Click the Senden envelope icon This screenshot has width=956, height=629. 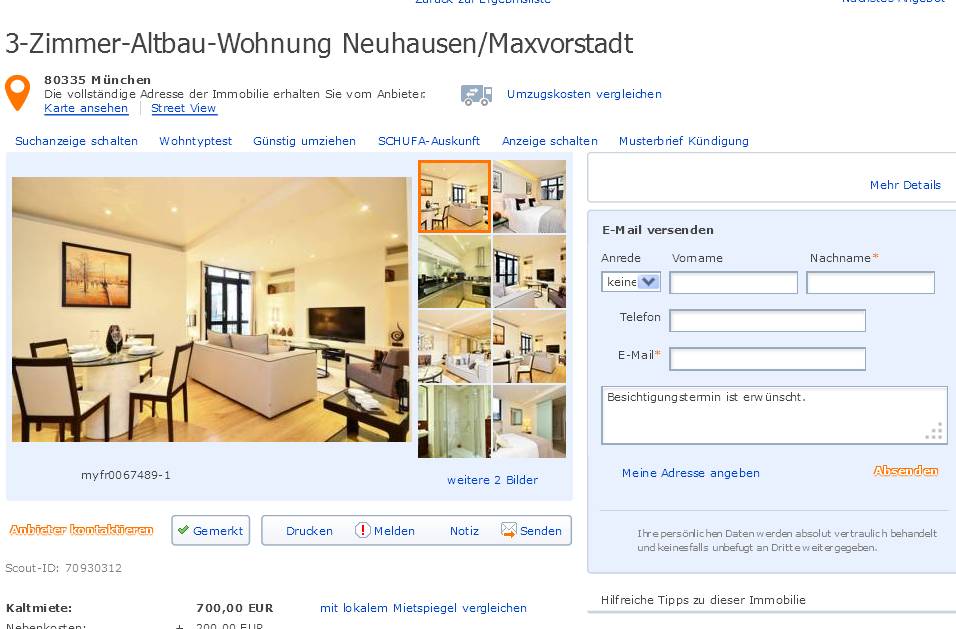tap(508, 530)
